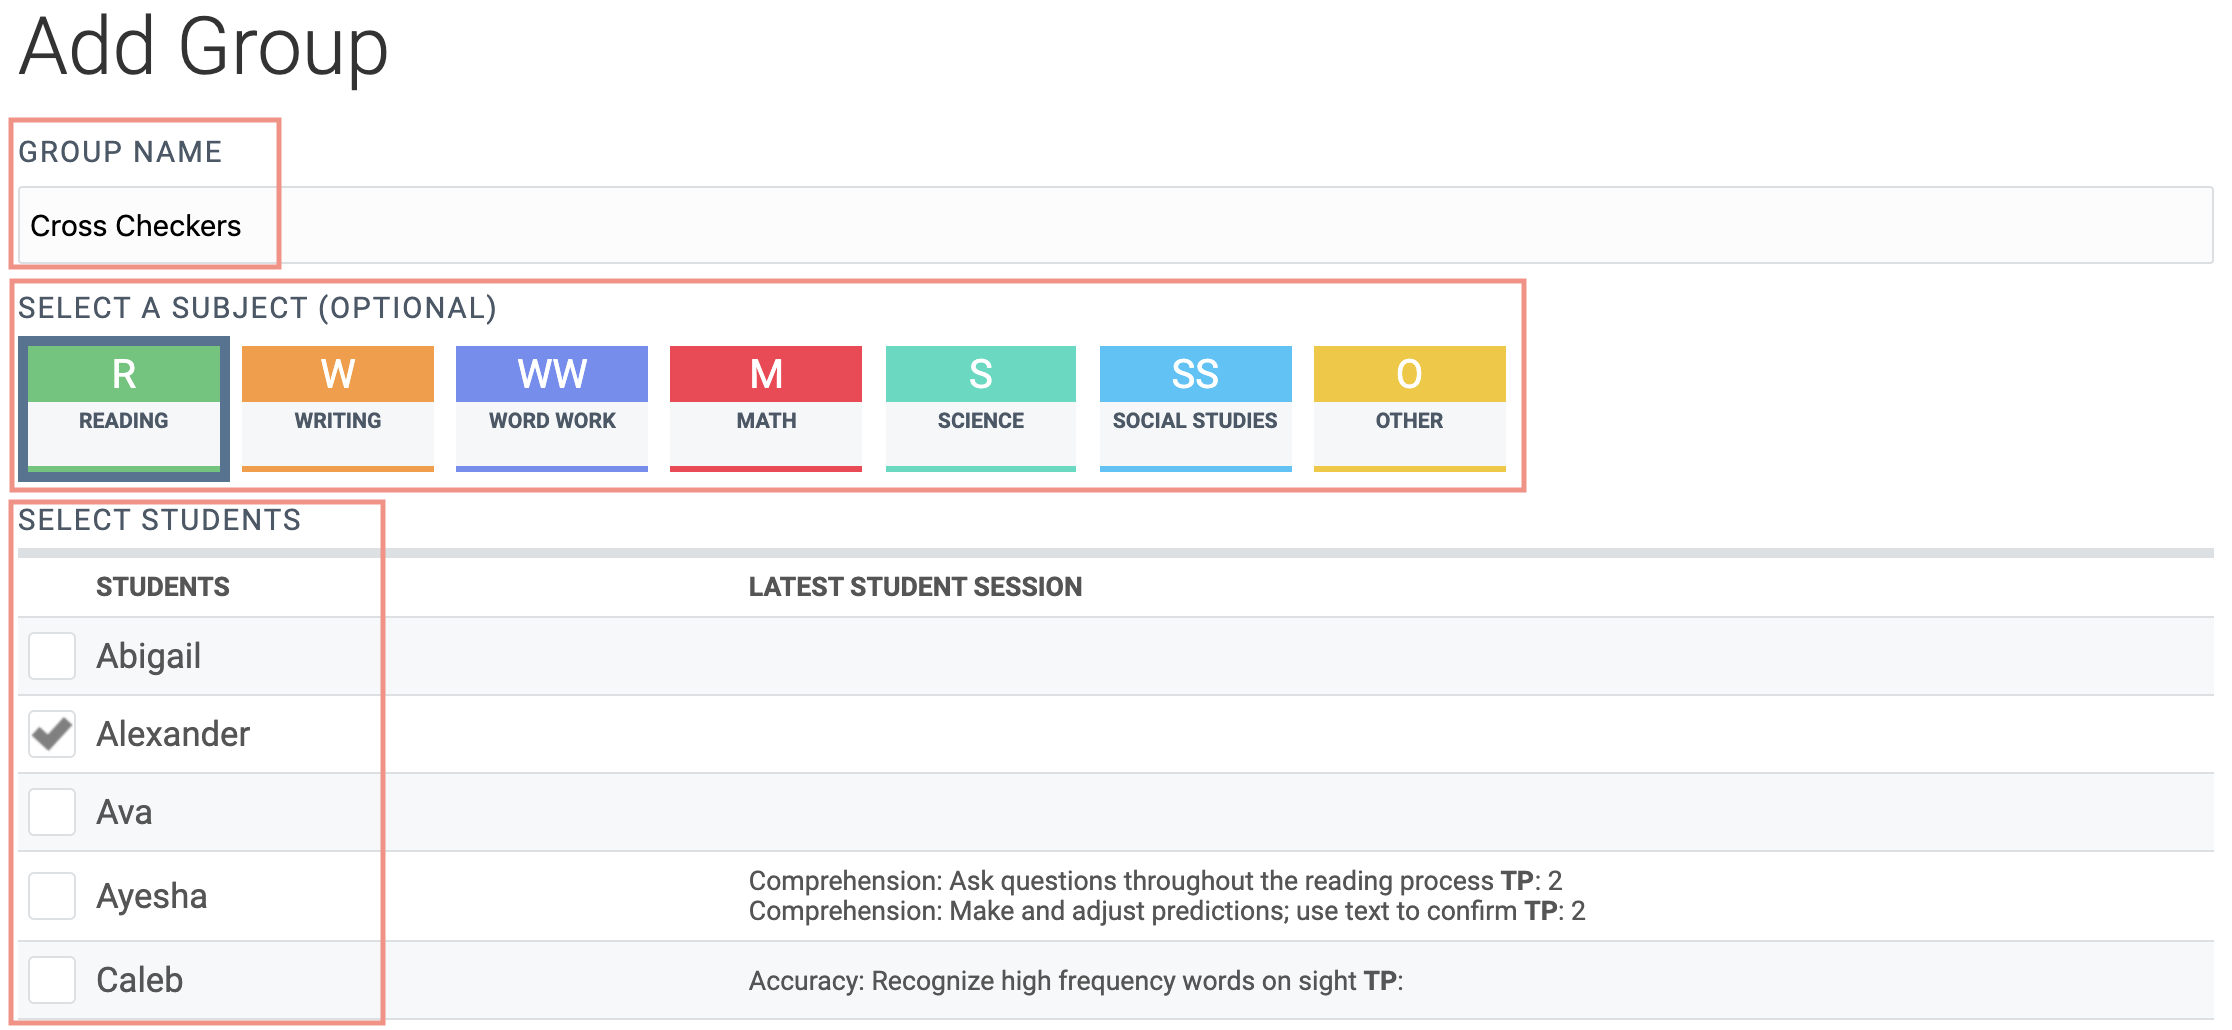This screenshot has height=1030, width=2232.
Task: Uncheck Alexander's selection checkbox
Action: tap(52, 734)
